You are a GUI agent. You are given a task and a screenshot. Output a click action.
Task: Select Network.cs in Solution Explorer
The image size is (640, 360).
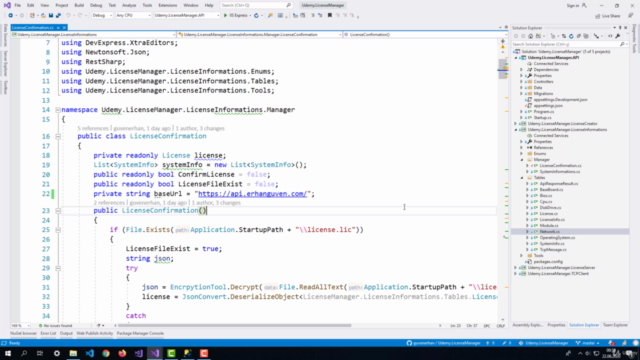click(549, 231)
